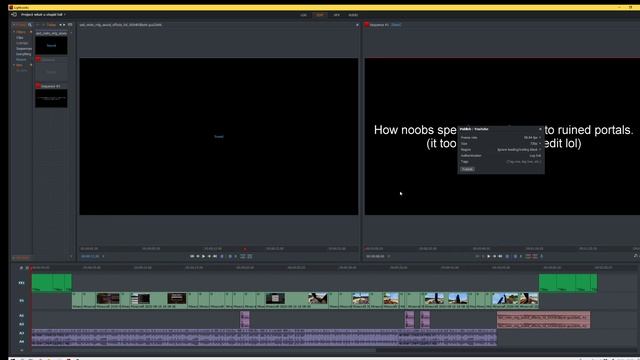Toggle the A1 audio track selector
The height and width of the screenshot is (360, 640).
click(x=21, y=316)
